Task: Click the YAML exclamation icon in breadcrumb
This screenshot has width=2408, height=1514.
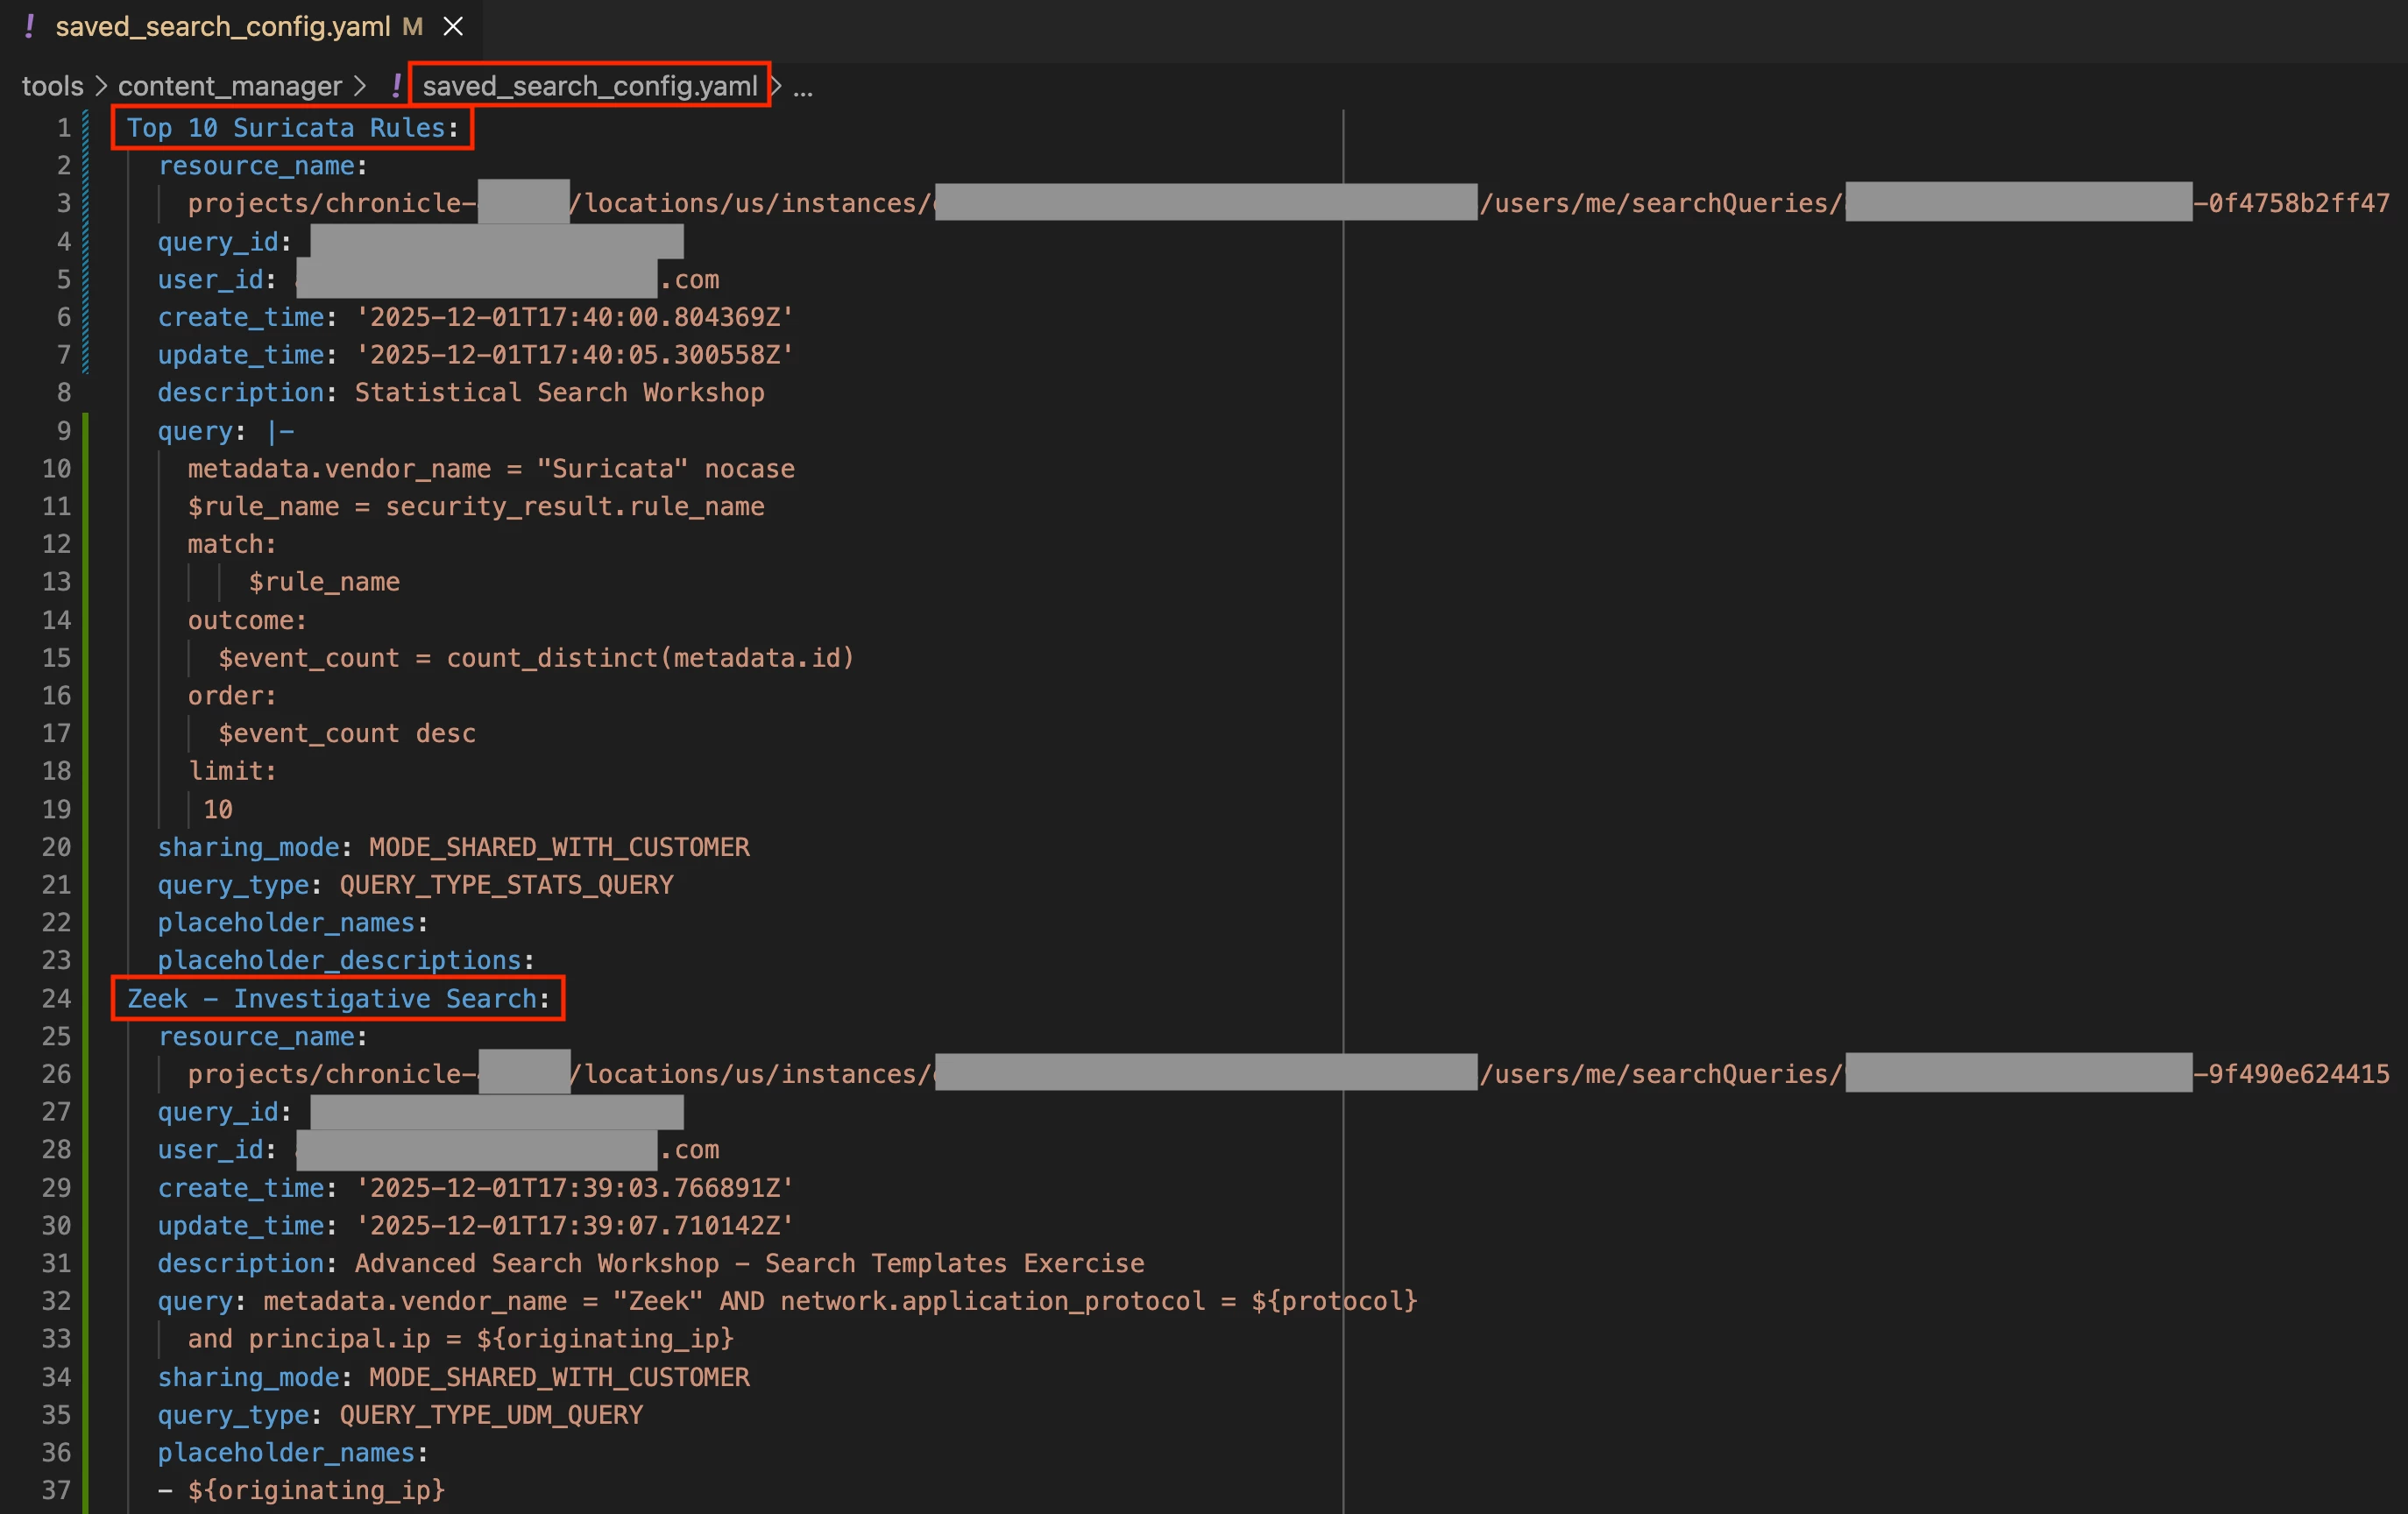Action: pyautogui.click(x=396, y=86)
